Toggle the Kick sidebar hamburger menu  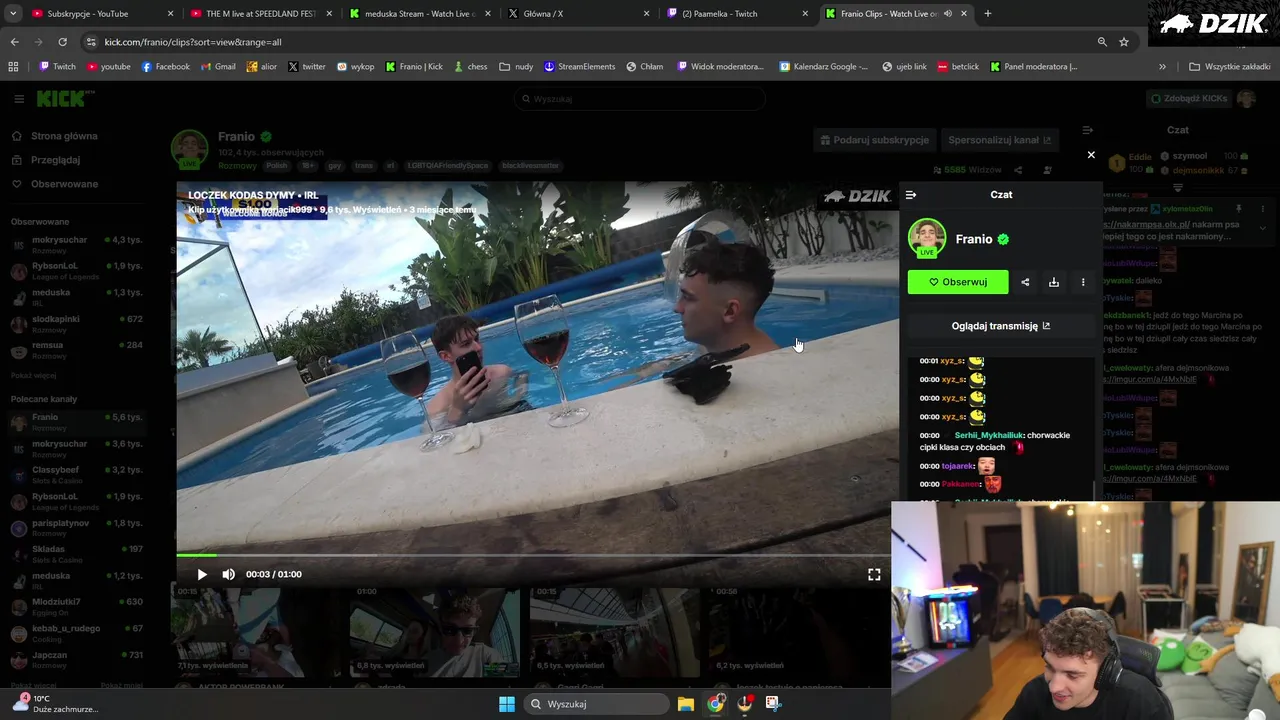pos(19,99)
